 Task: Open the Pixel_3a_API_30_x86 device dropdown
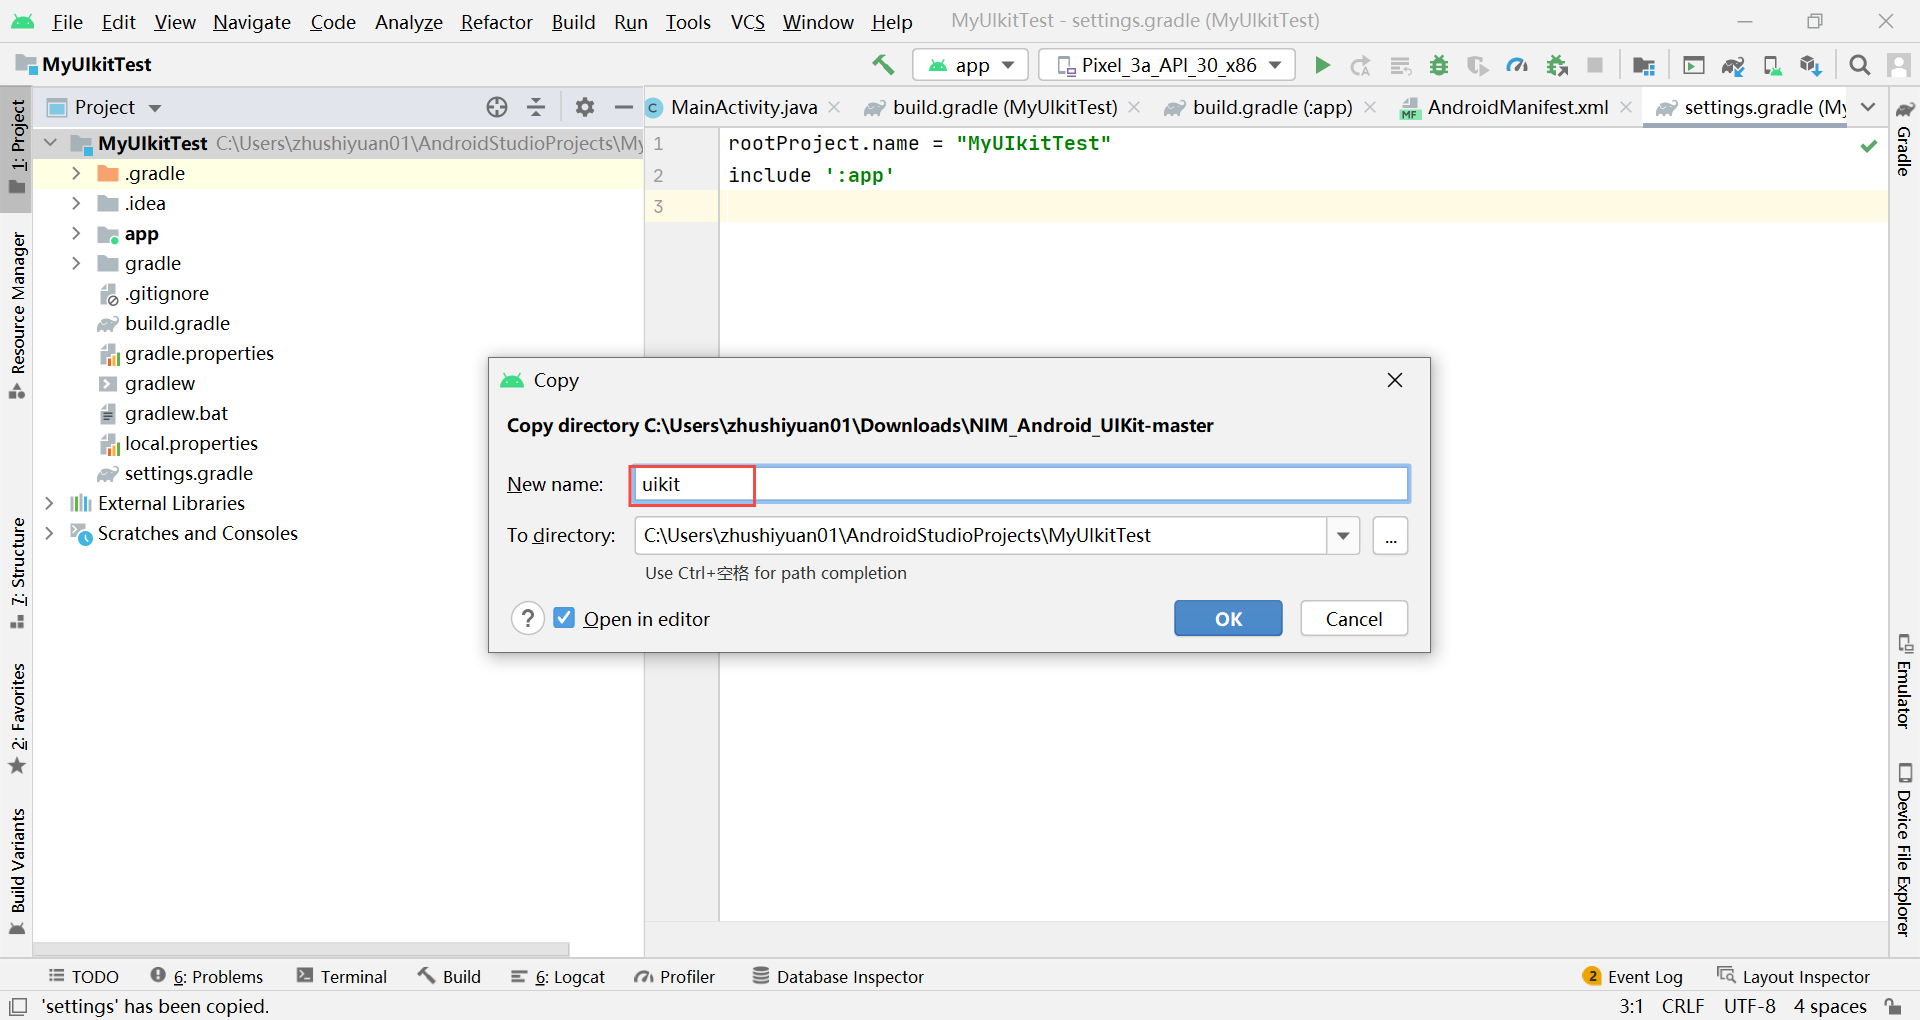click(1167, 65)
